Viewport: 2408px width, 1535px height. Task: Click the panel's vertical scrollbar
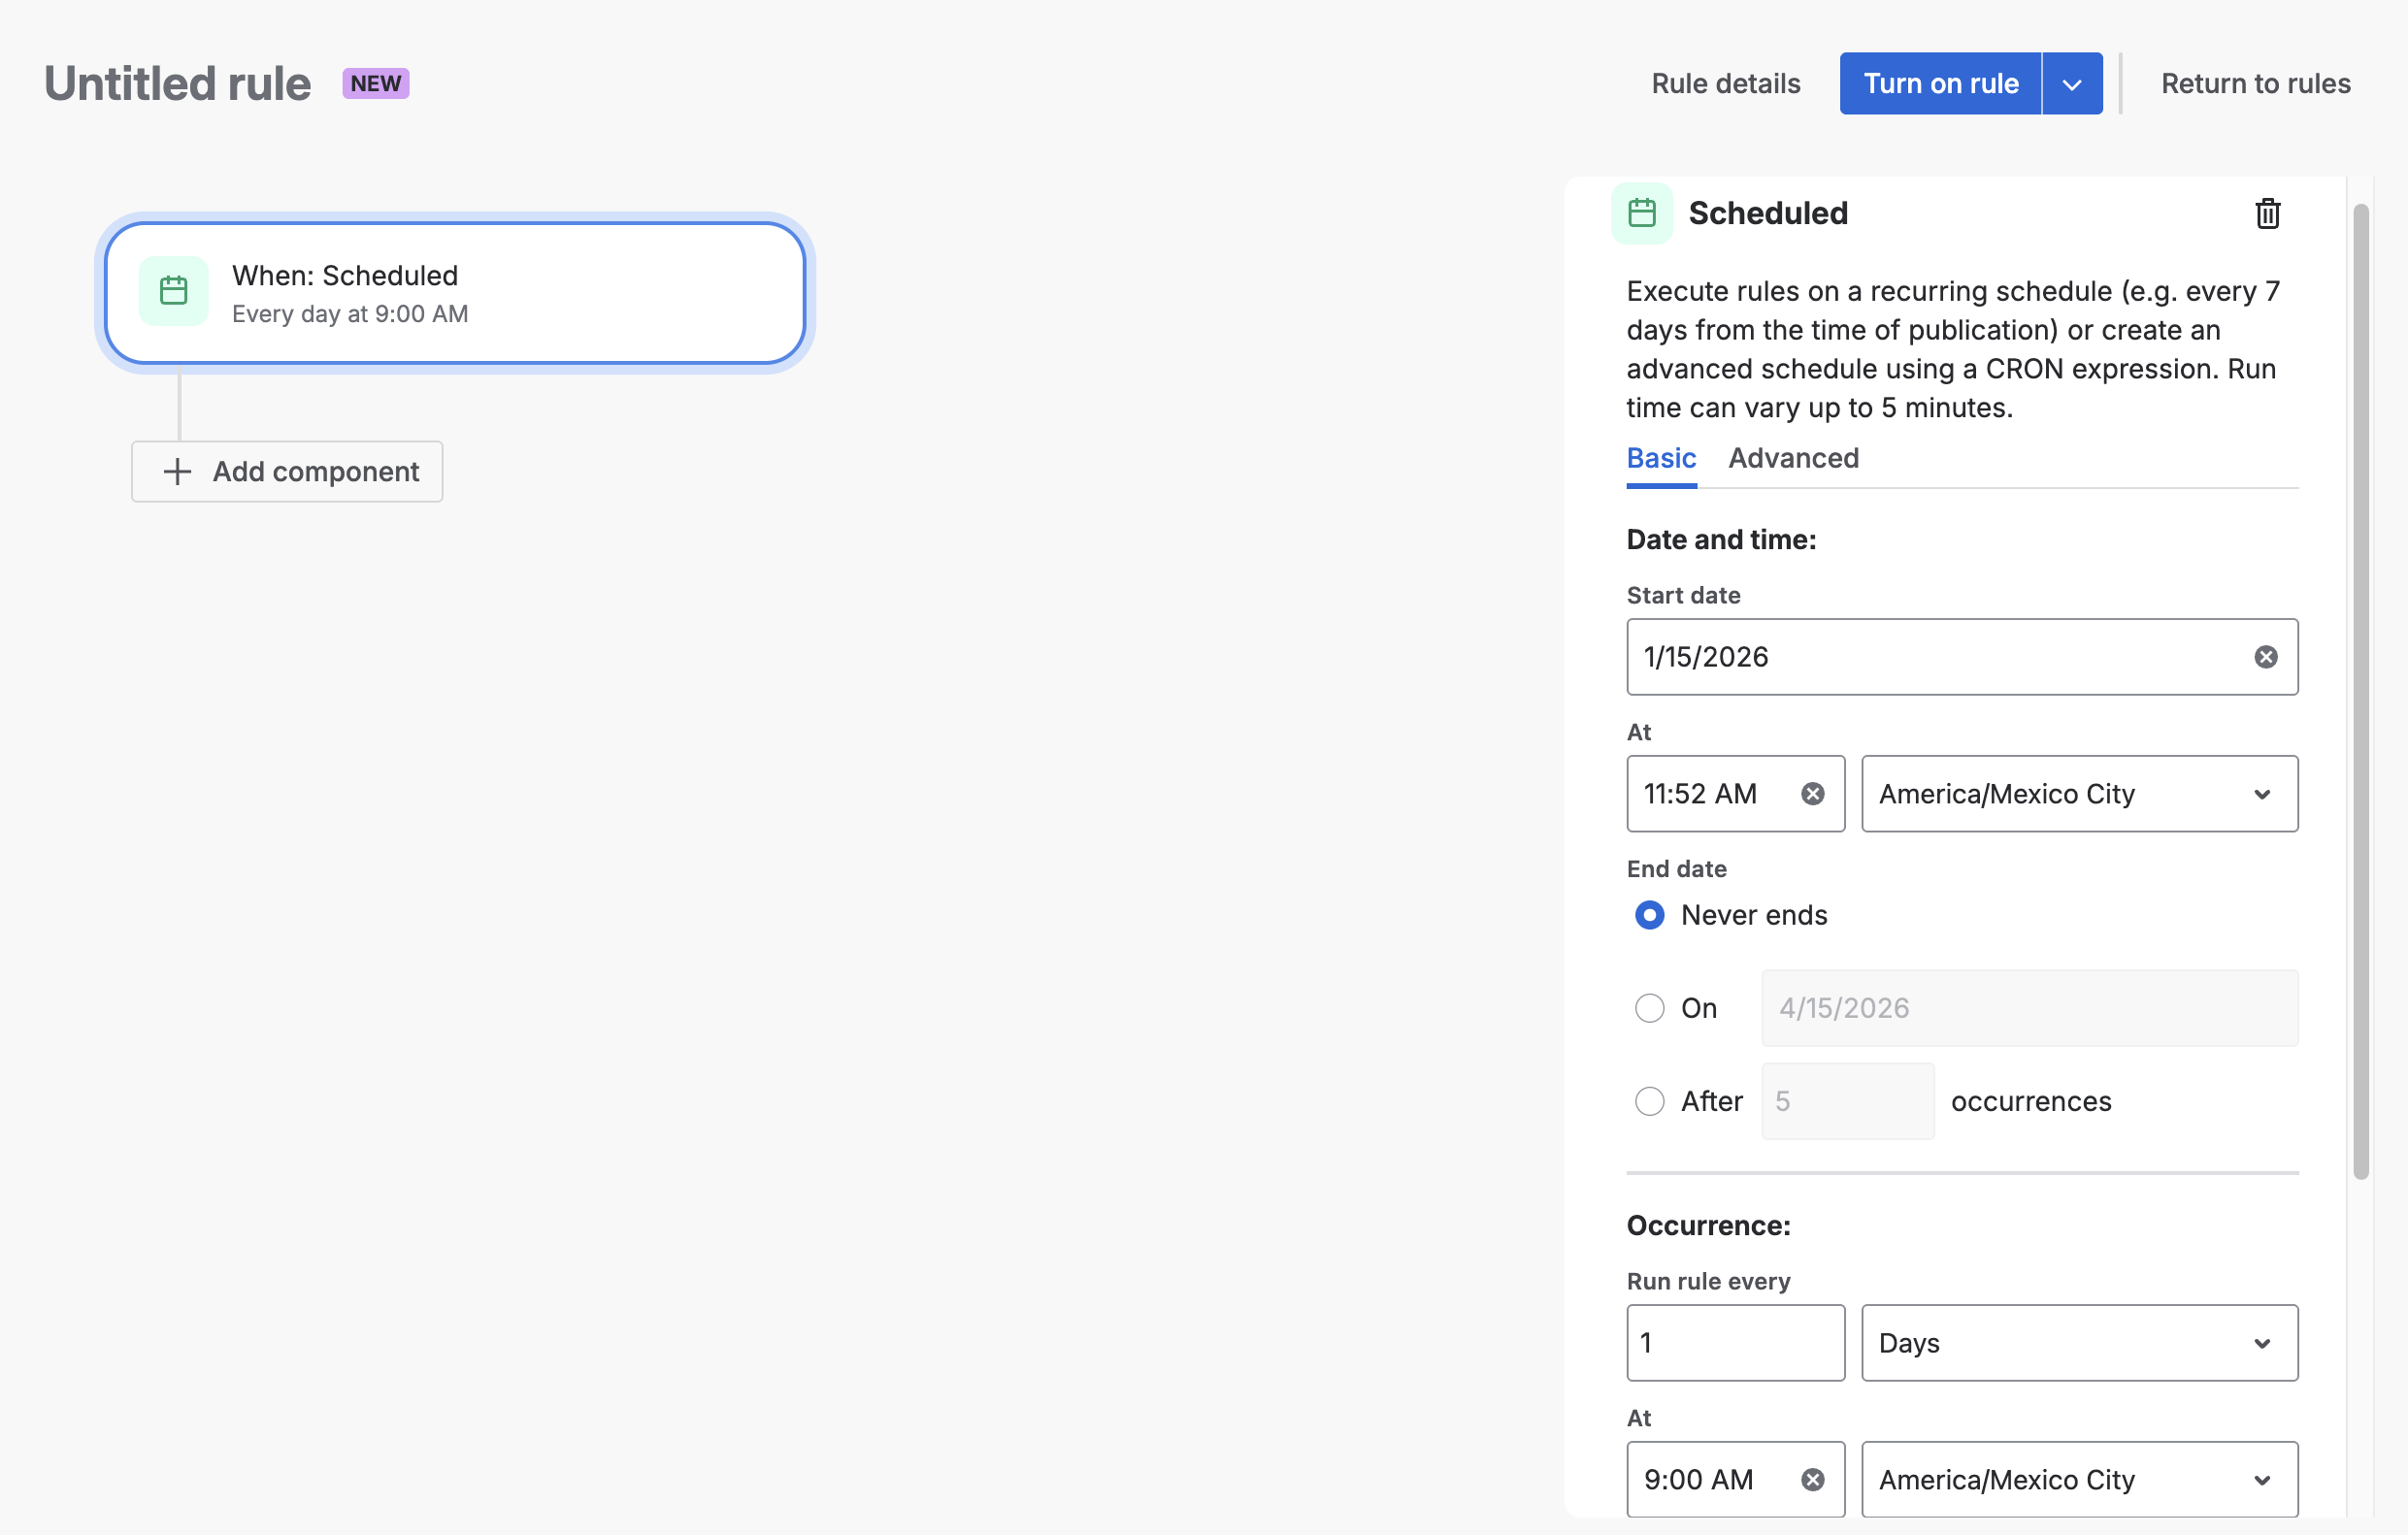pyautogui.click(x=2360, y=690)
